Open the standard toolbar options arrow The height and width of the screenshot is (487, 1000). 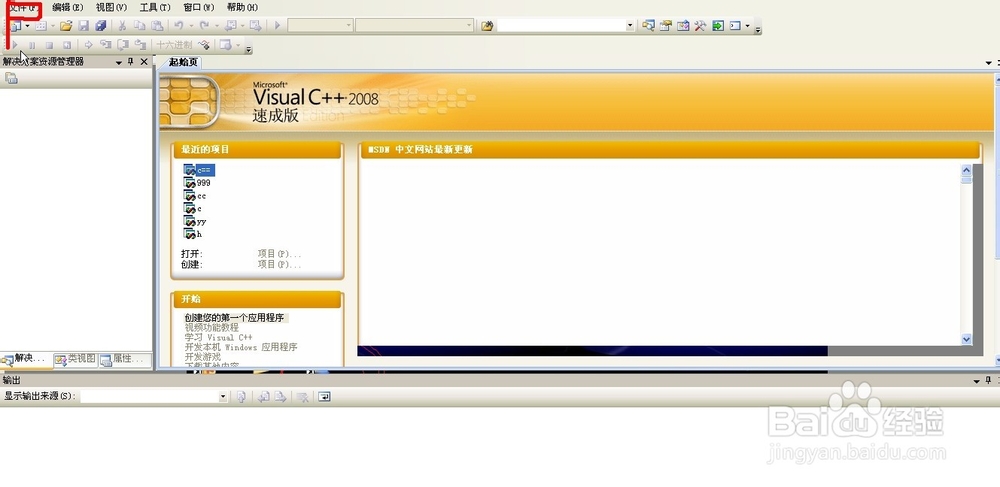click(758, 29)
